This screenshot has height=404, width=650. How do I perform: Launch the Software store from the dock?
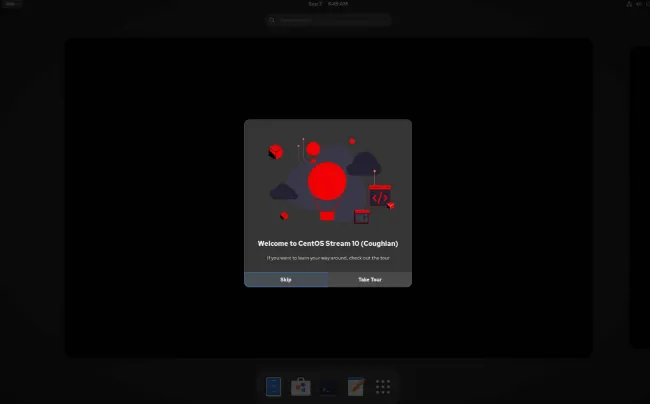(x=301, y=386)
